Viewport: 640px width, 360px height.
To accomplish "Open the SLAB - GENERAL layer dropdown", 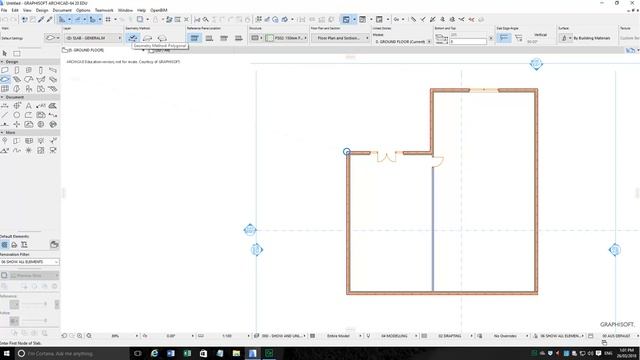I will (93, 38).
